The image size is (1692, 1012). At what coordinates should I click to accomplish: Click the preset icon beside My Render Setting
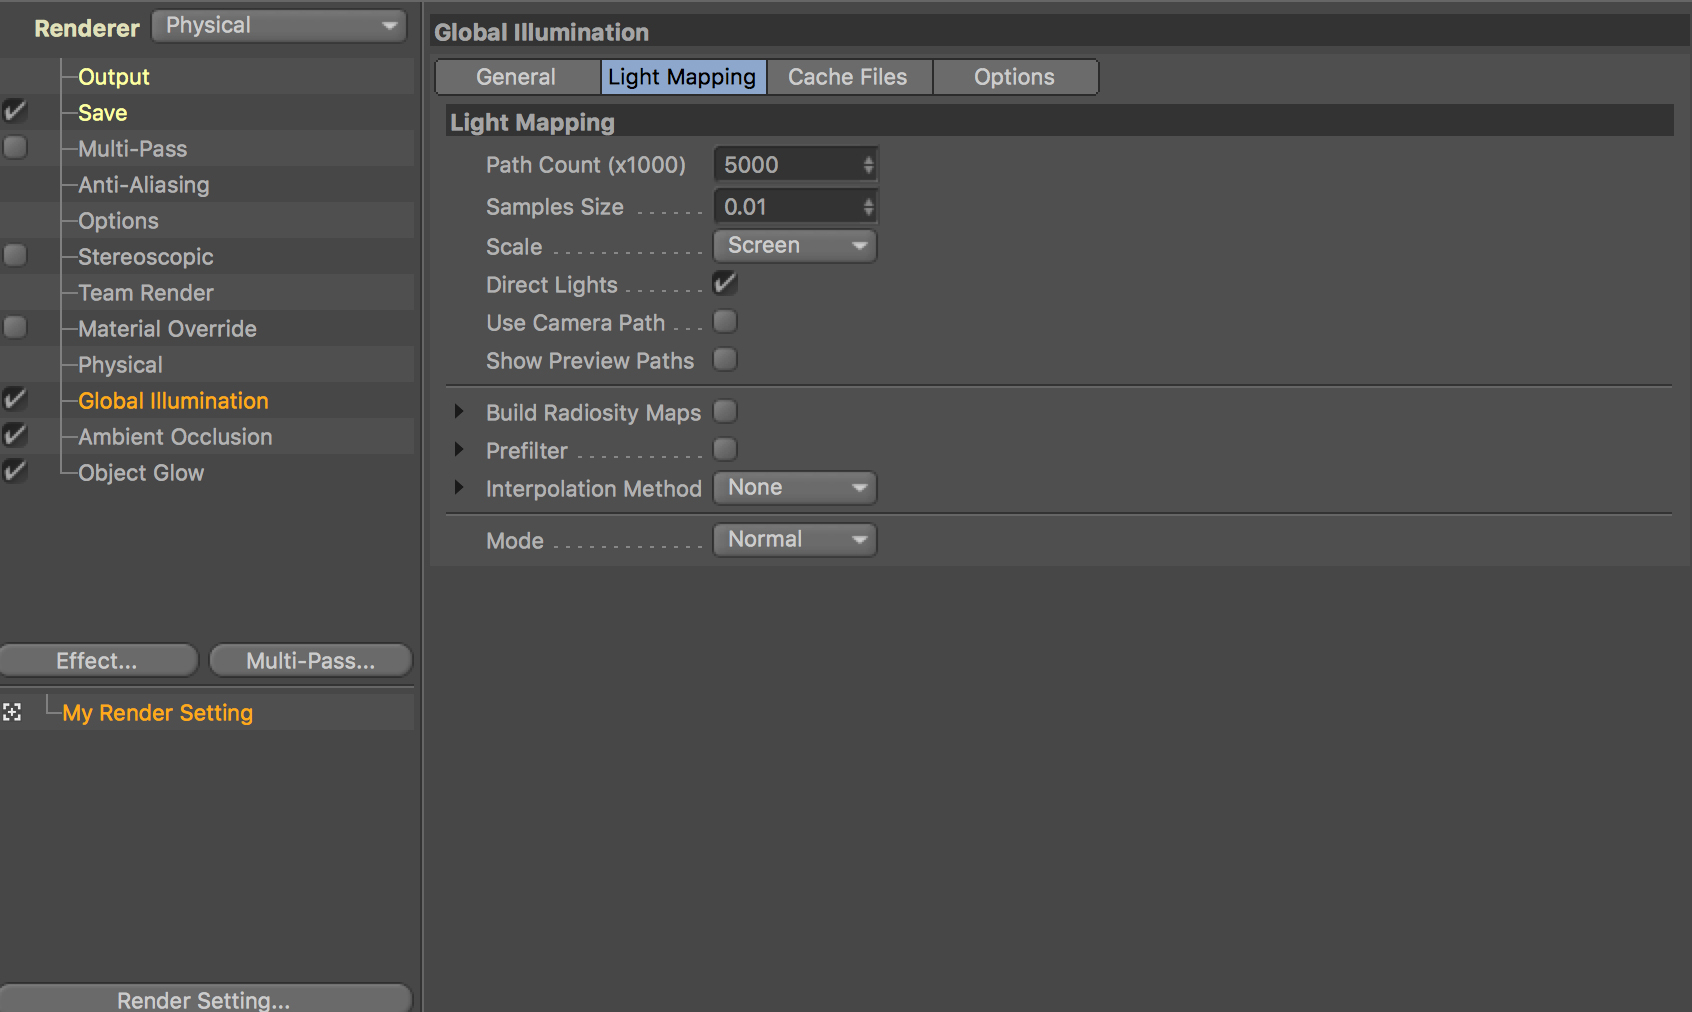click(12, 712)
